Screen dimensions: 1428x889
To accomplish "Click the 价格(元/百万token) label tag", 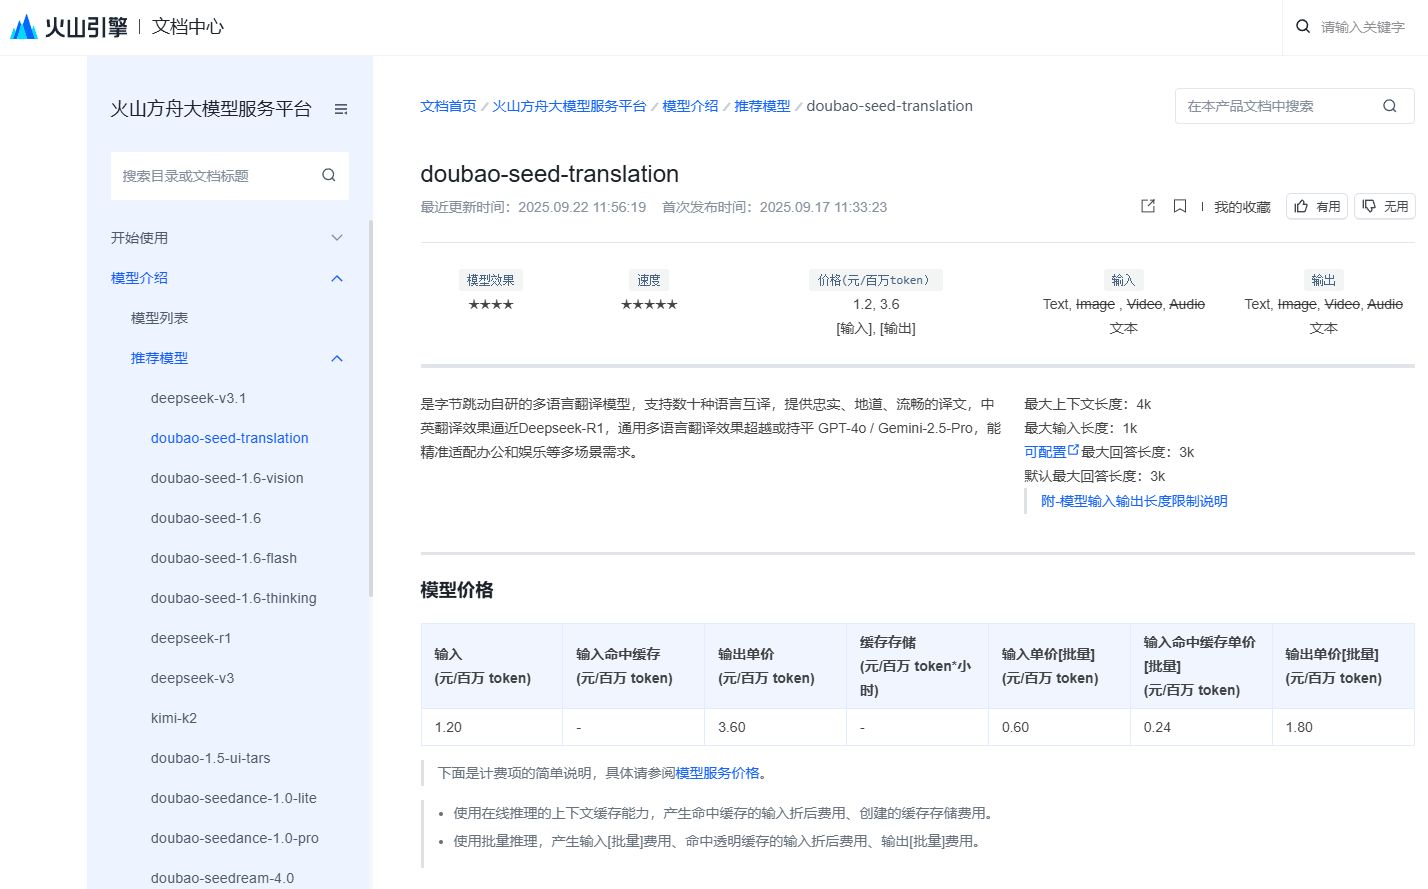I will point(876,280).
